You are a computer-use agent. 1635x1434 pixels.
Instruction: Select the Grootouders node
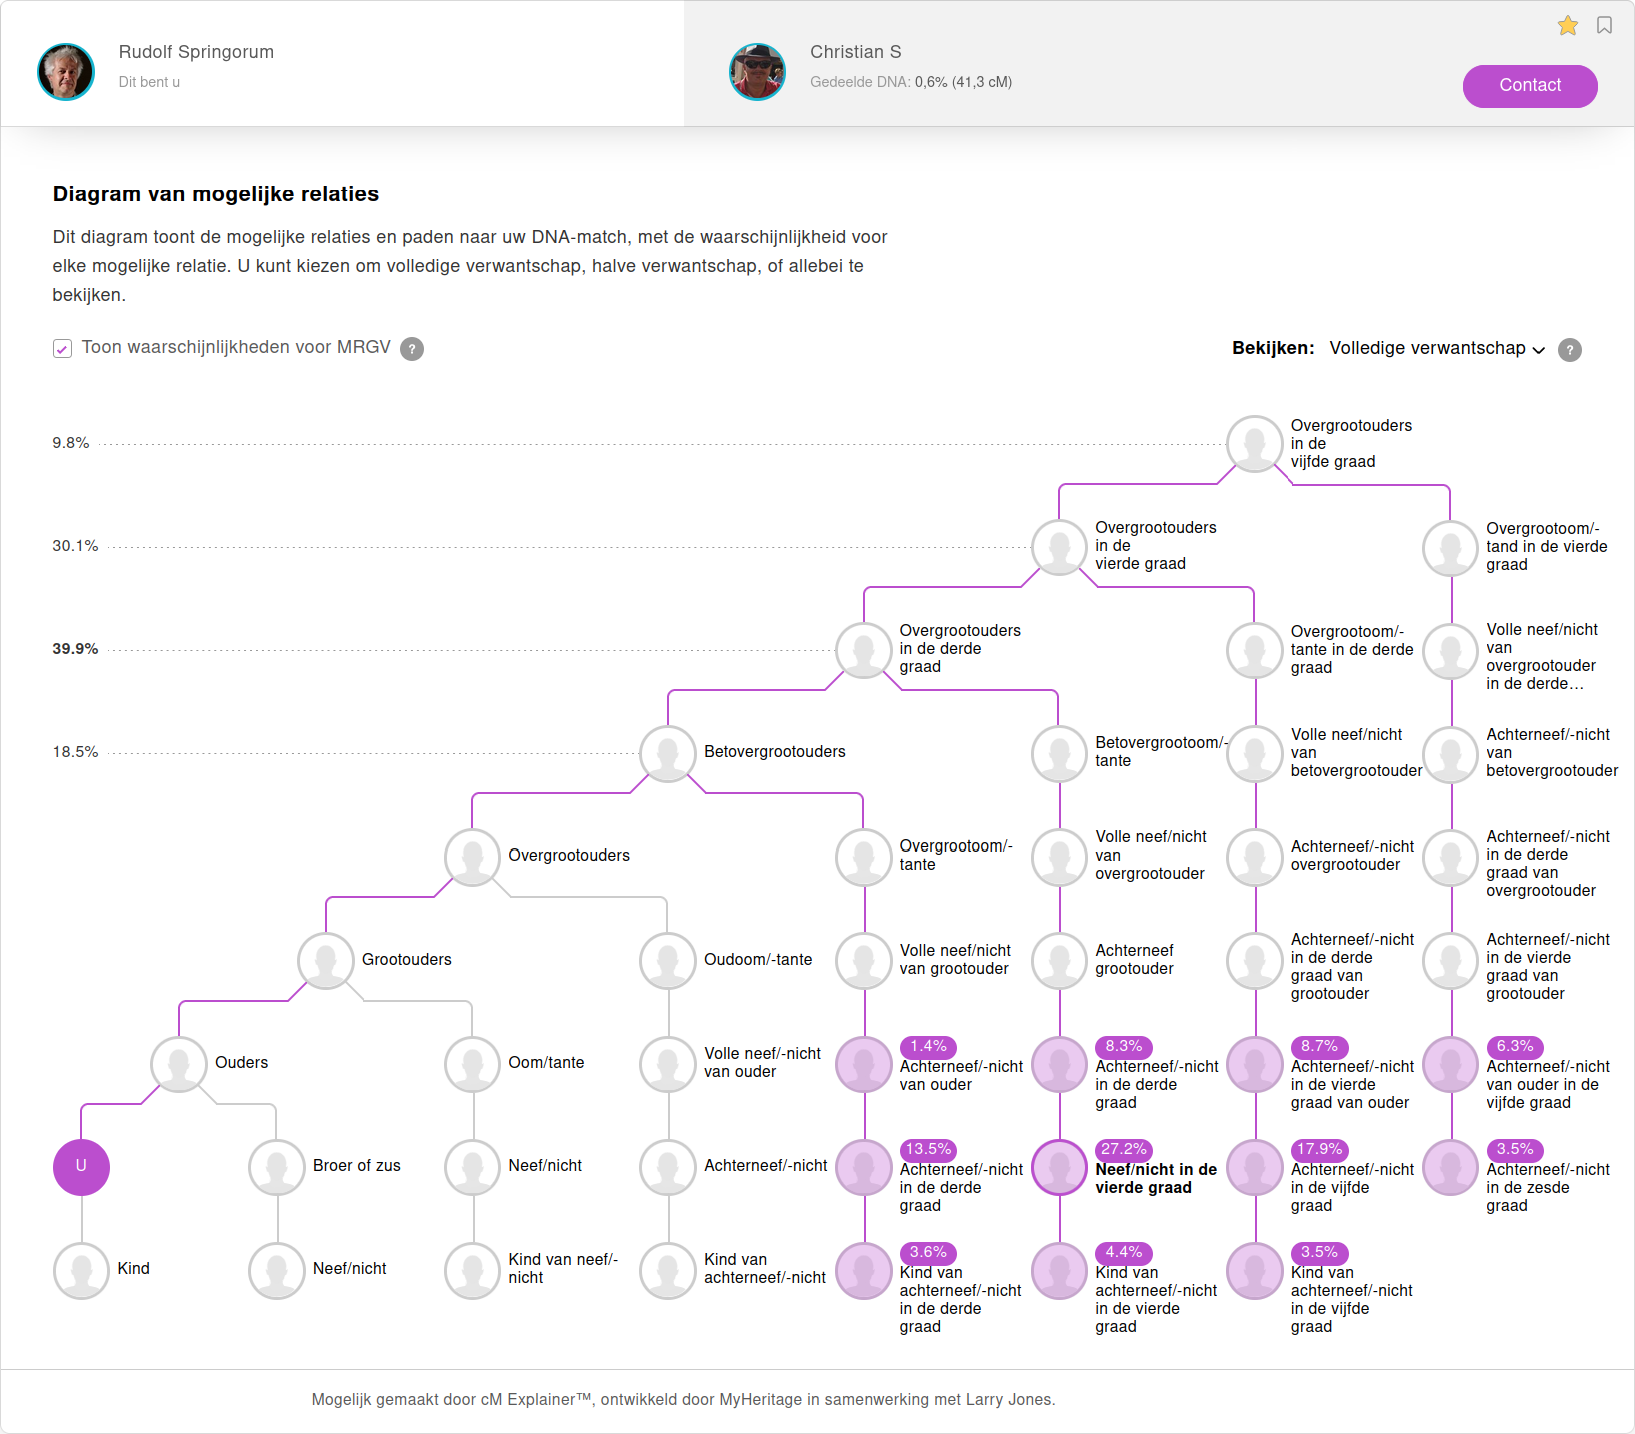pyautogui.click(x=324, y=960)
